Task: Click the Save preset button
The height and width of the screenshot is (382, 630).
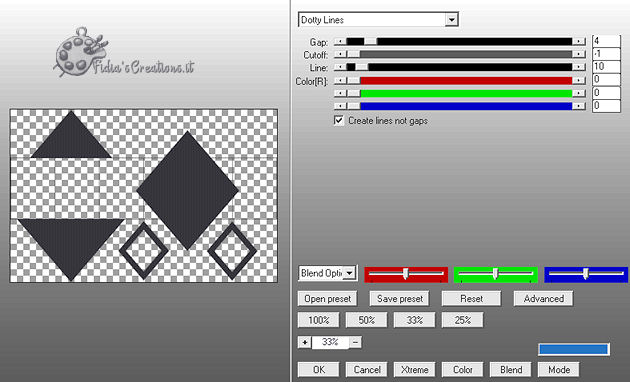Action: click(399, 299)
